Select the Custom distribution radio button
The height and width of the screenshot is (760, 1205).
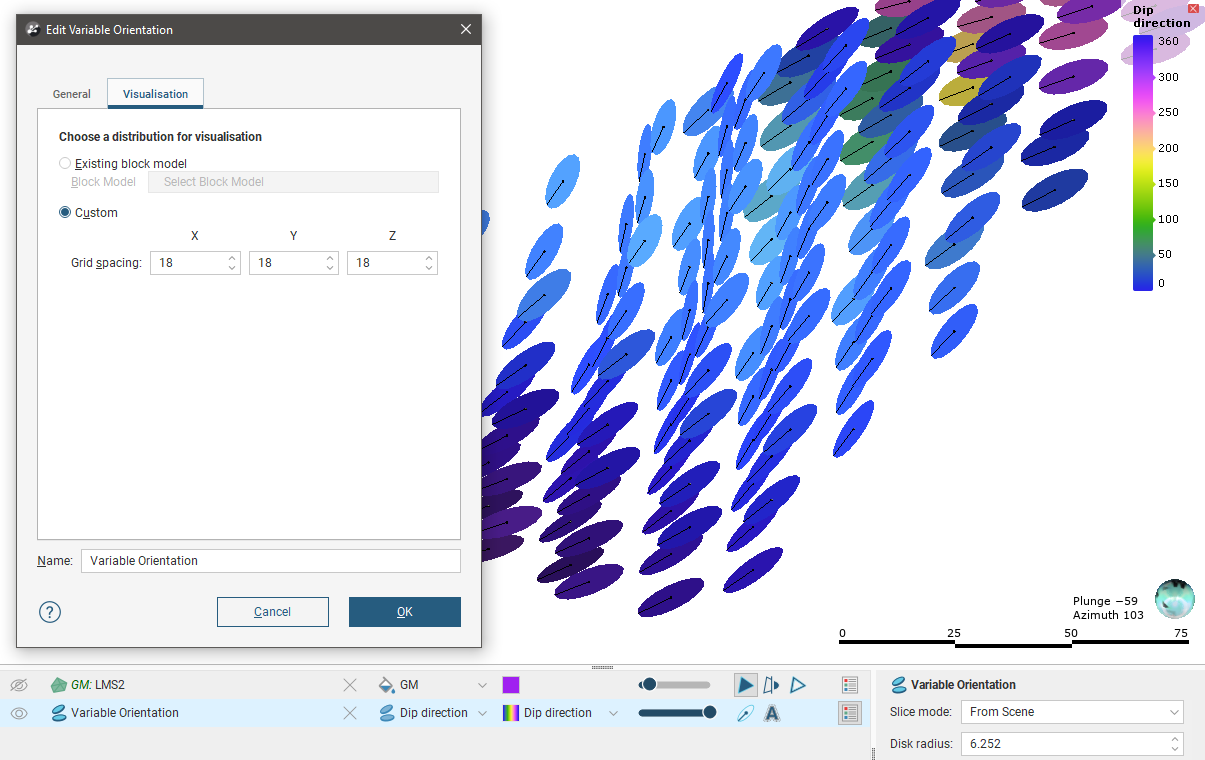point(66,212)
